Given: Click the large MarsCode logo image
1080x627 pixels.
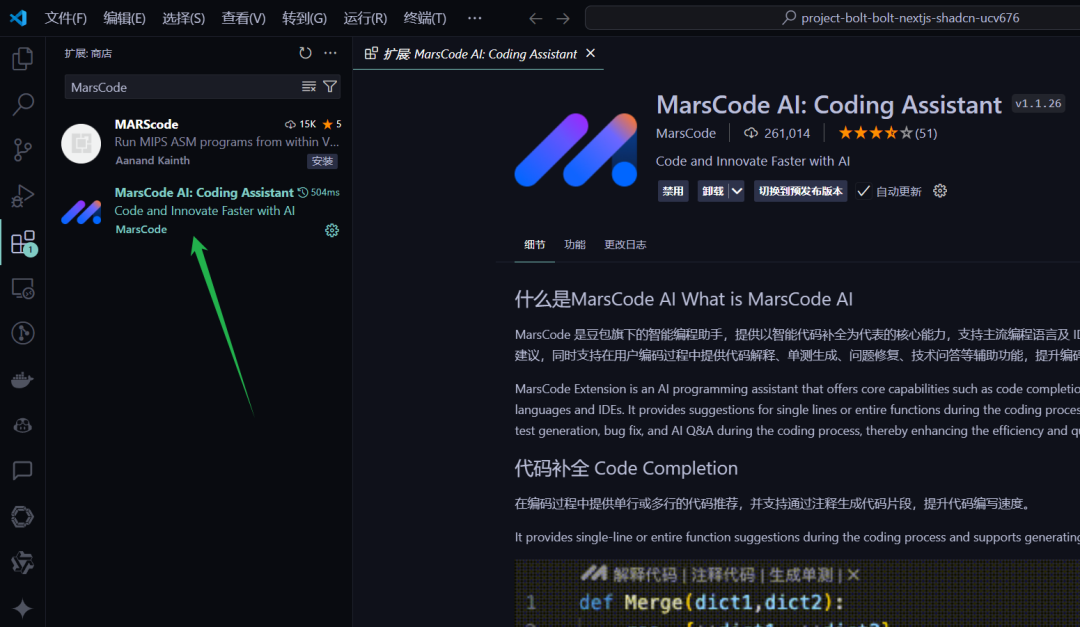Looking at the screenshot, I should (577, 150).
